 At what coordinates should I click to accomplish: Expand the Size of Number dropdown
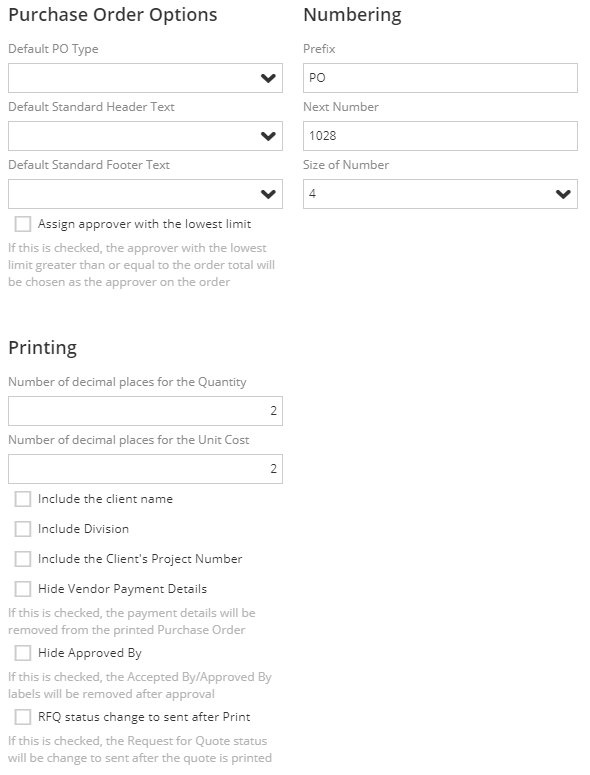pyautogui.click(x=440, y=194)
